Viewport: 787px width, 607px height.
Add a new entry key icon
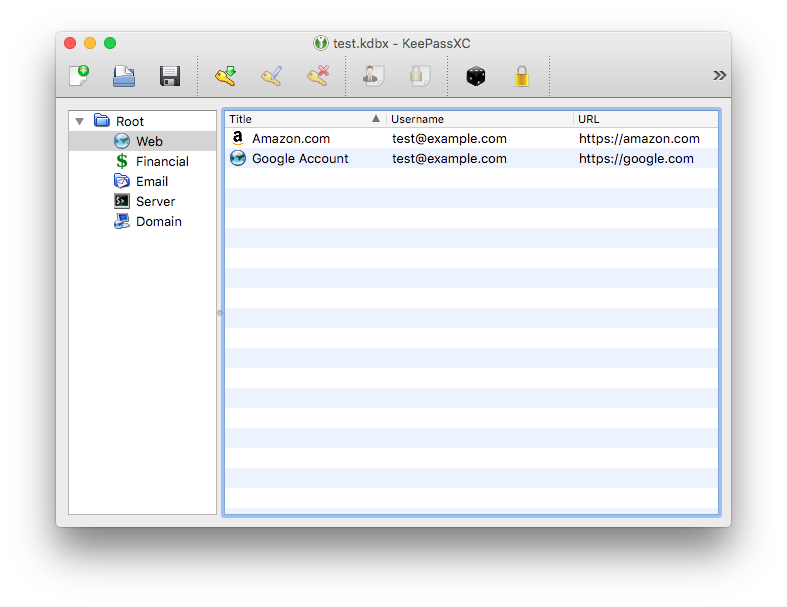[x=226, y=76]
